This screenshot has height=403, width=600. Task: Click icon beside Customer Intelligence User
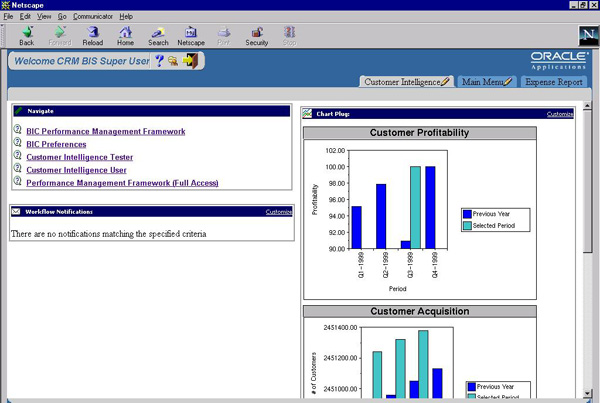18,168
